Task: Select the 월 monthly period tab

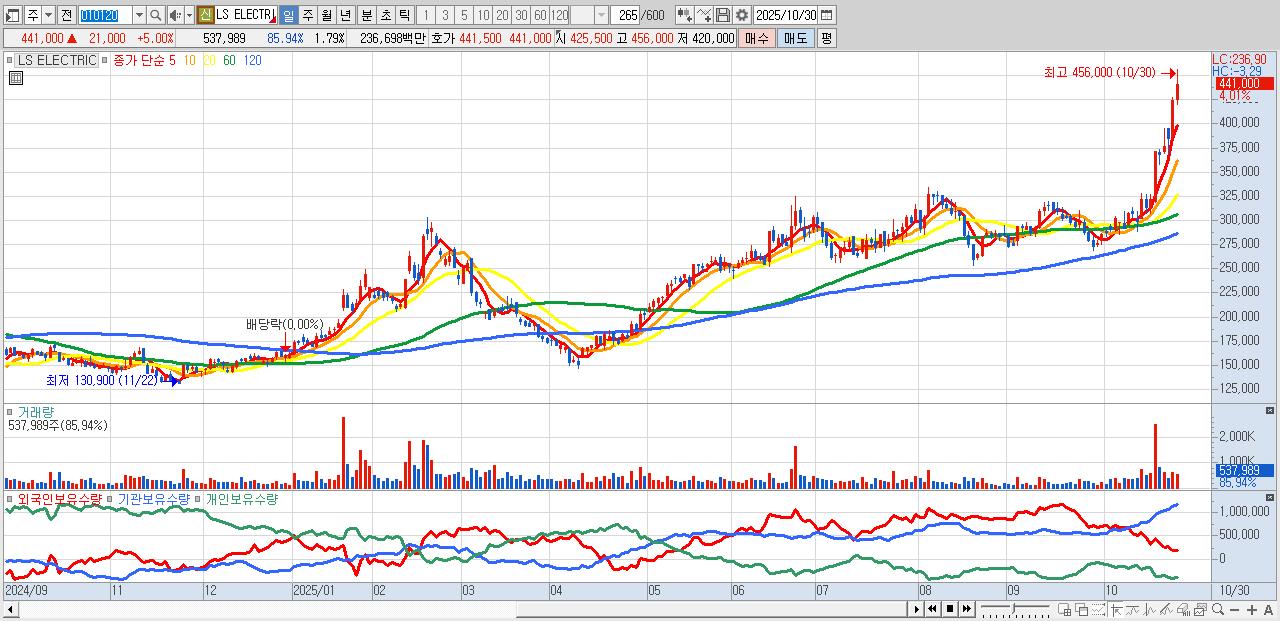Action: [327, 15]
